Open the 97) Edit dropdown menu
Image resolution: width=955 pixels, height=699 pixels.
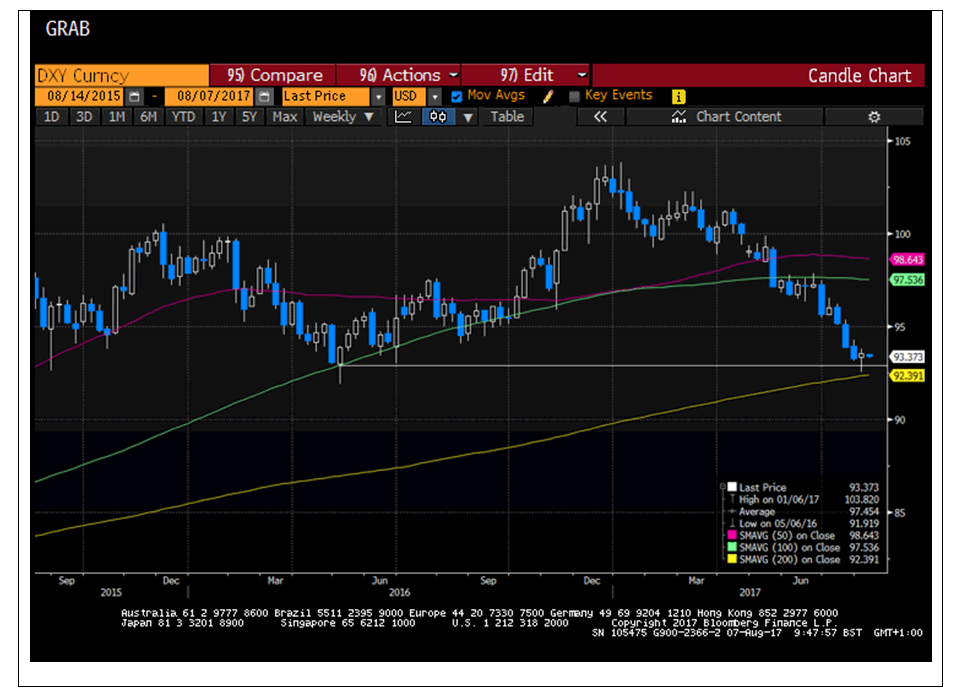pos(525,76)
